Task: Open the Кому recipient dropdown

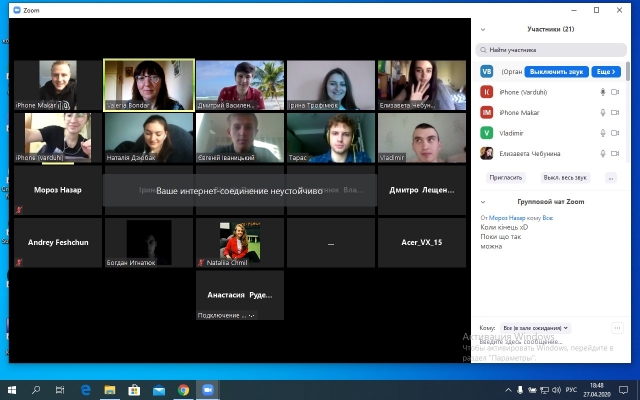Action: click(x=535, y=328)
